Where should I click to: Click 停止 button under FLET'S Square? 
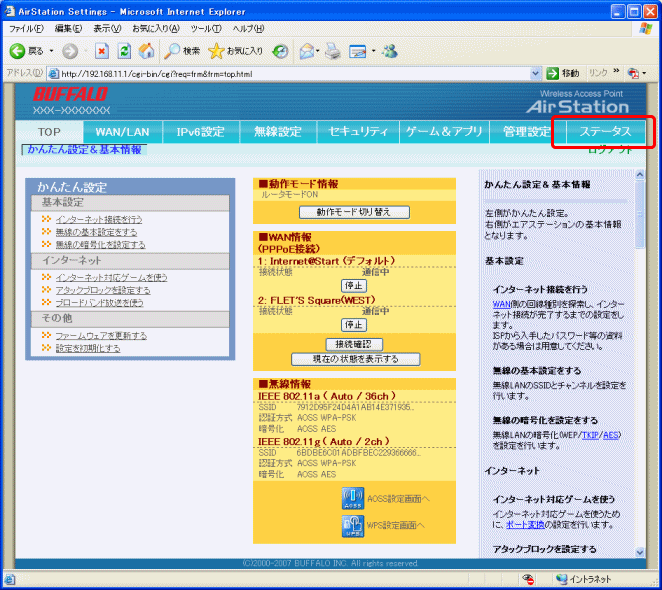click(354, 325)
